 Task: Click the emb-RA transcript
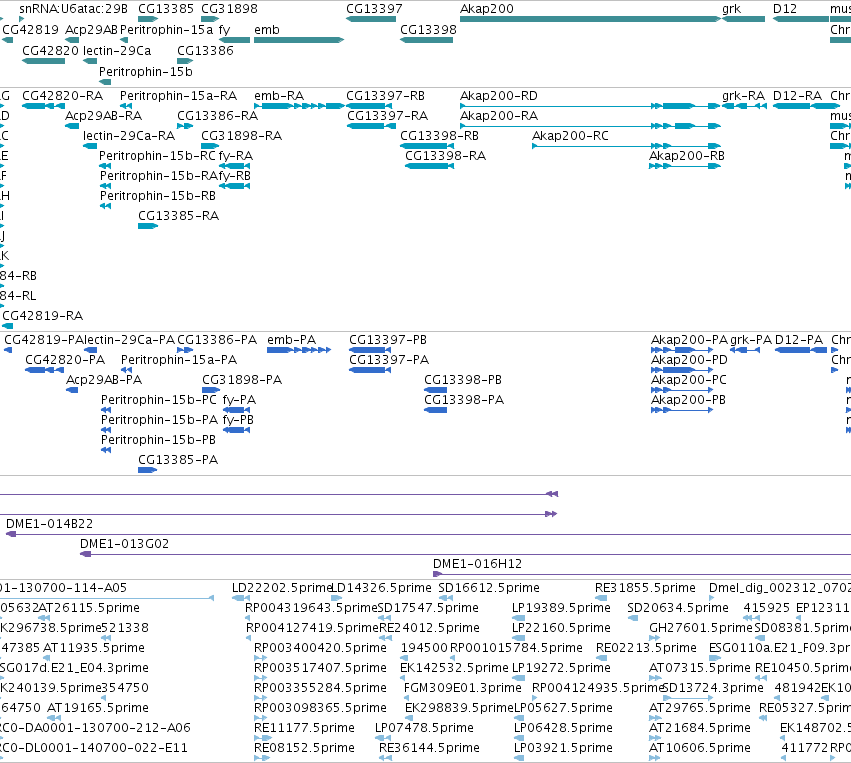[x=299, y=106]
